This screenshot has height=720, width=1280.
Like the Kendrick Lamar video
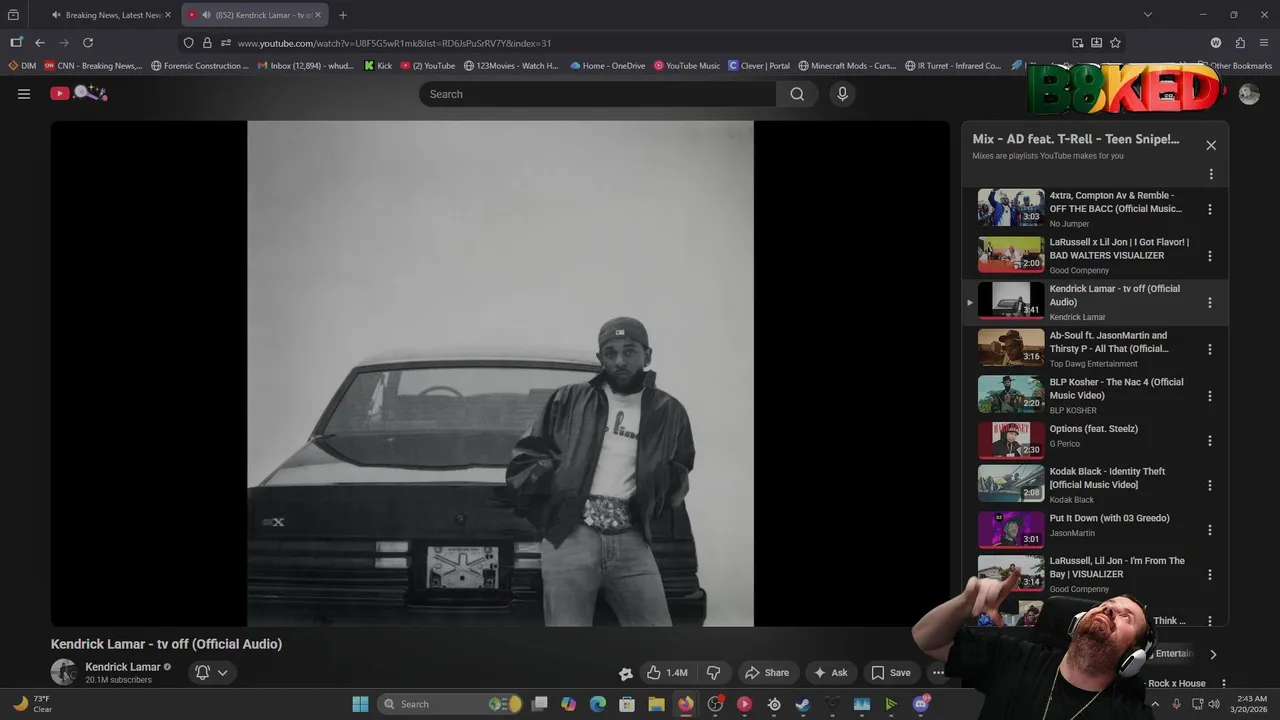click(666, 673)
